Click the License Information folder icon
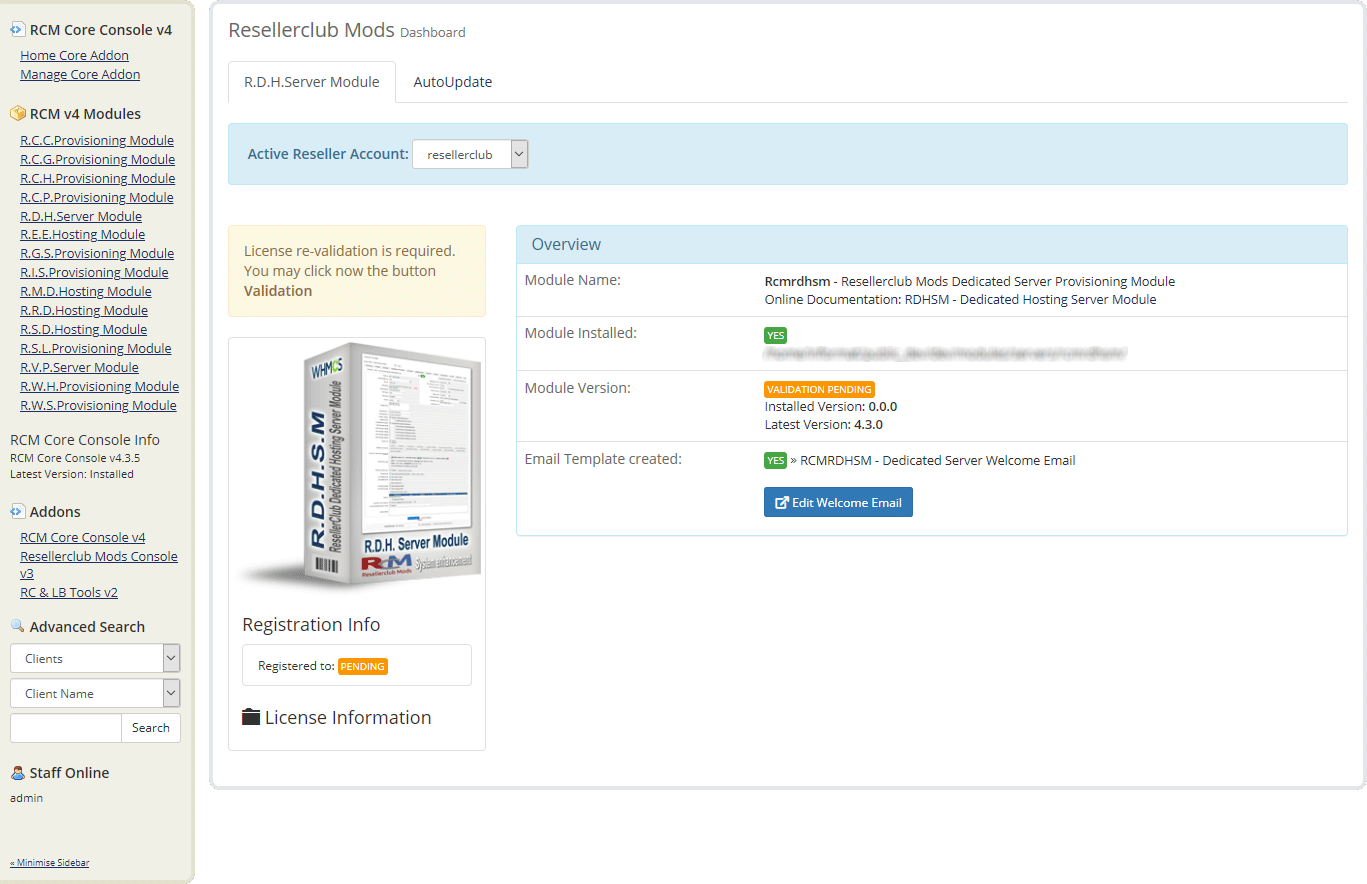The width and height of the screenshot is (1367, 884). 251,717
